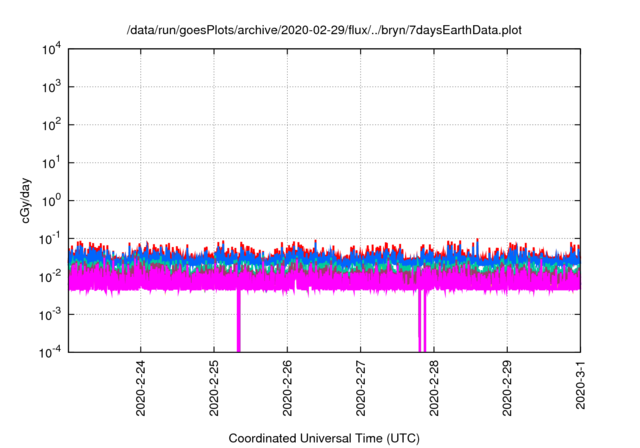Click the 2020-2-28 date tick label
The width and height of the screenshot is (640, 448).
pyautogui.click(x=434, y=388)
